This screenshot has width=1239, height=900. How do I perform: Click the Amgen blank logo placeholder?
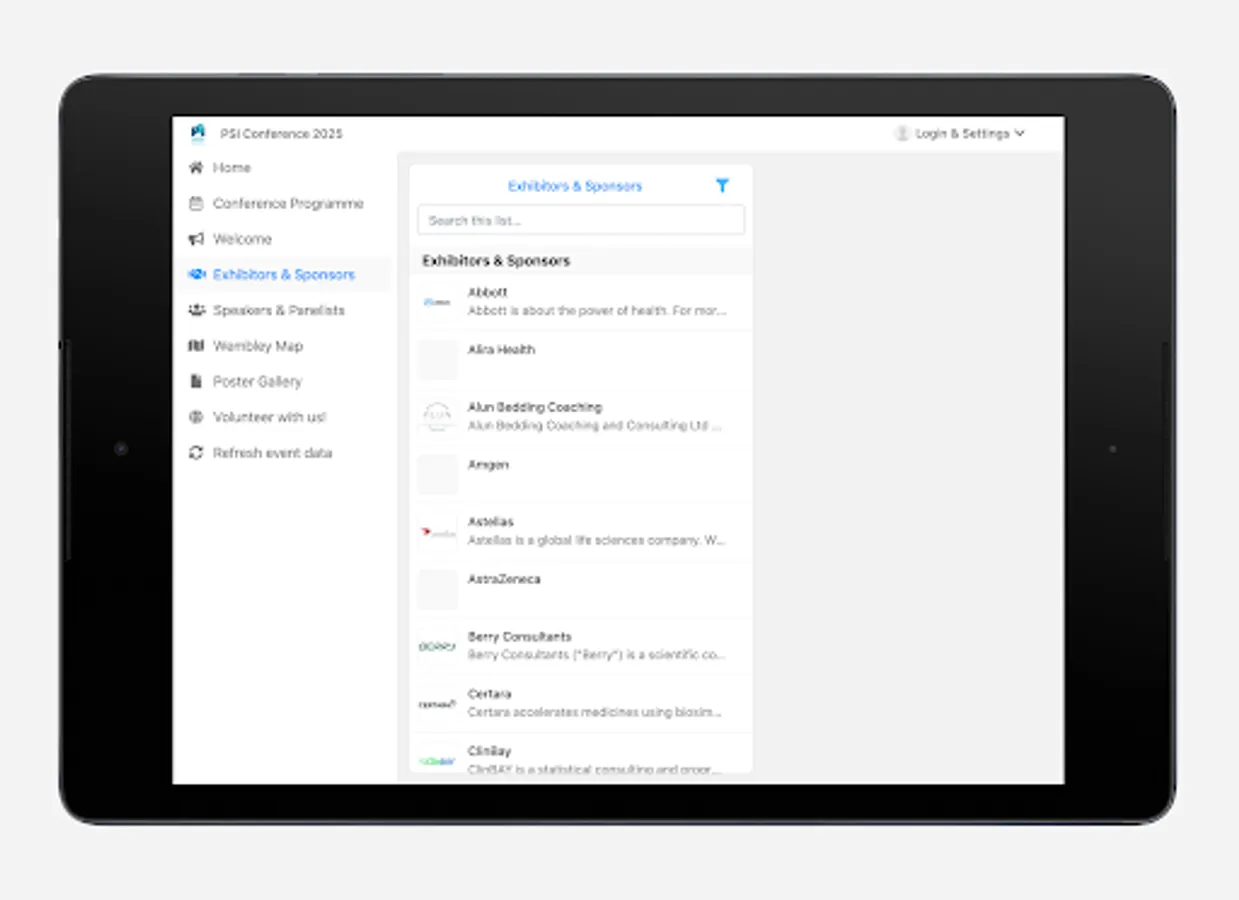pos(437,475)
